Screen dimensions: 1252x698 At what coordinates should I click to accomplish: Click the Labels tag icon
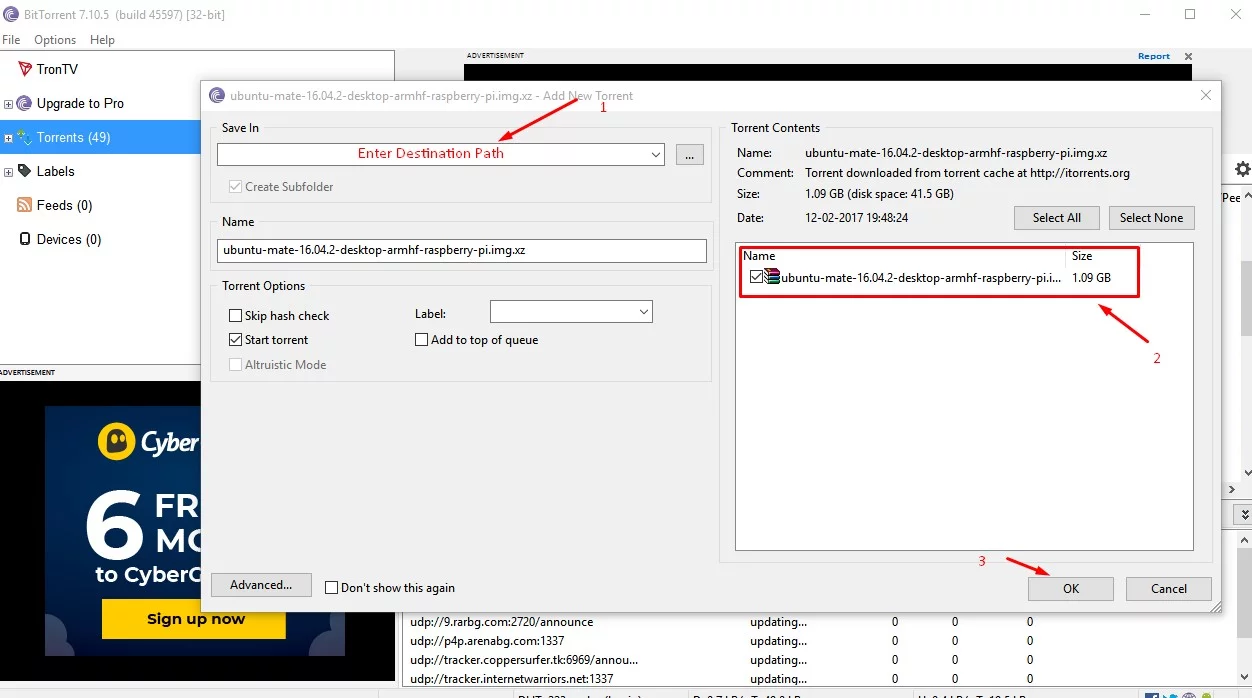coord(25,171)
